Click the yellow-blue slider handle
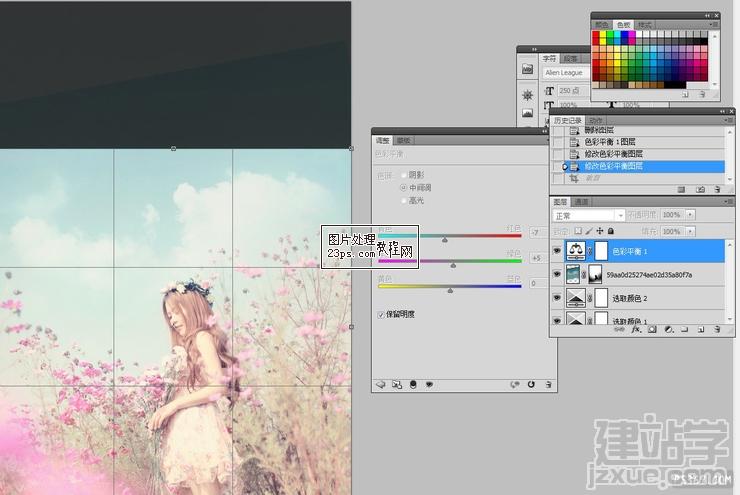 pos(450,290)
